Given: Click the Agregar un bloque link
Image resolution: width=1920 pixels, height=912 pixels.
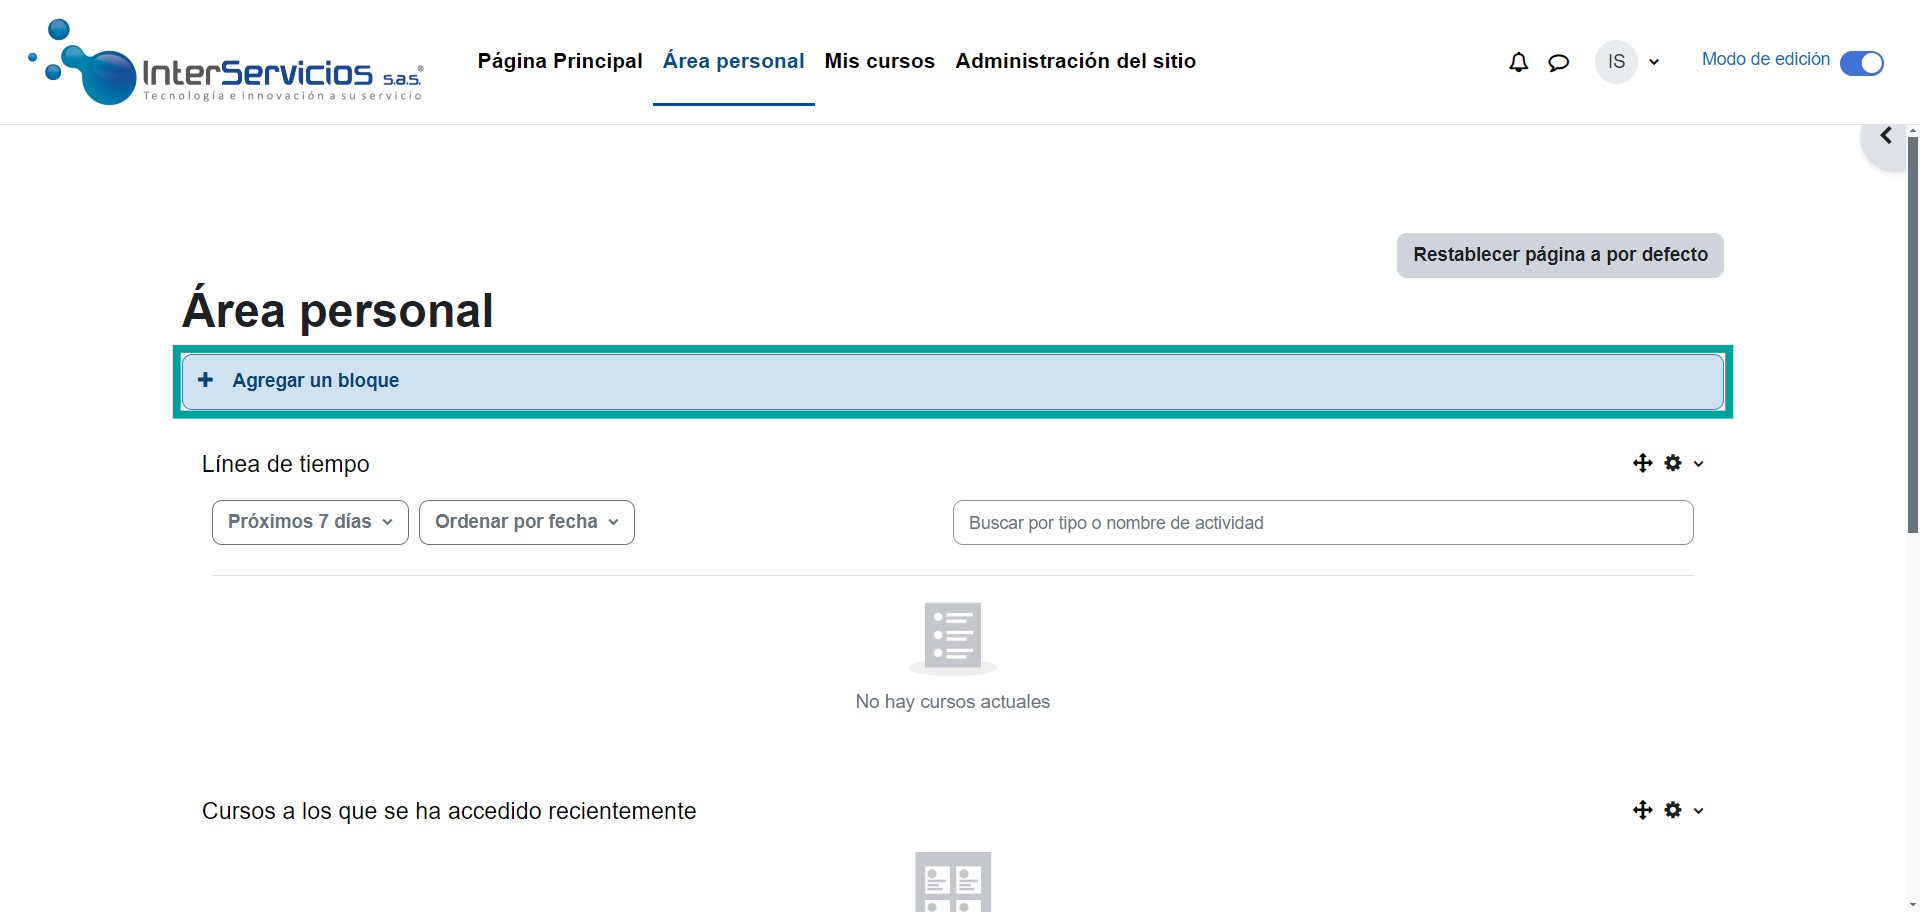Looking at the screenshot, I should [x=316, y=380].
